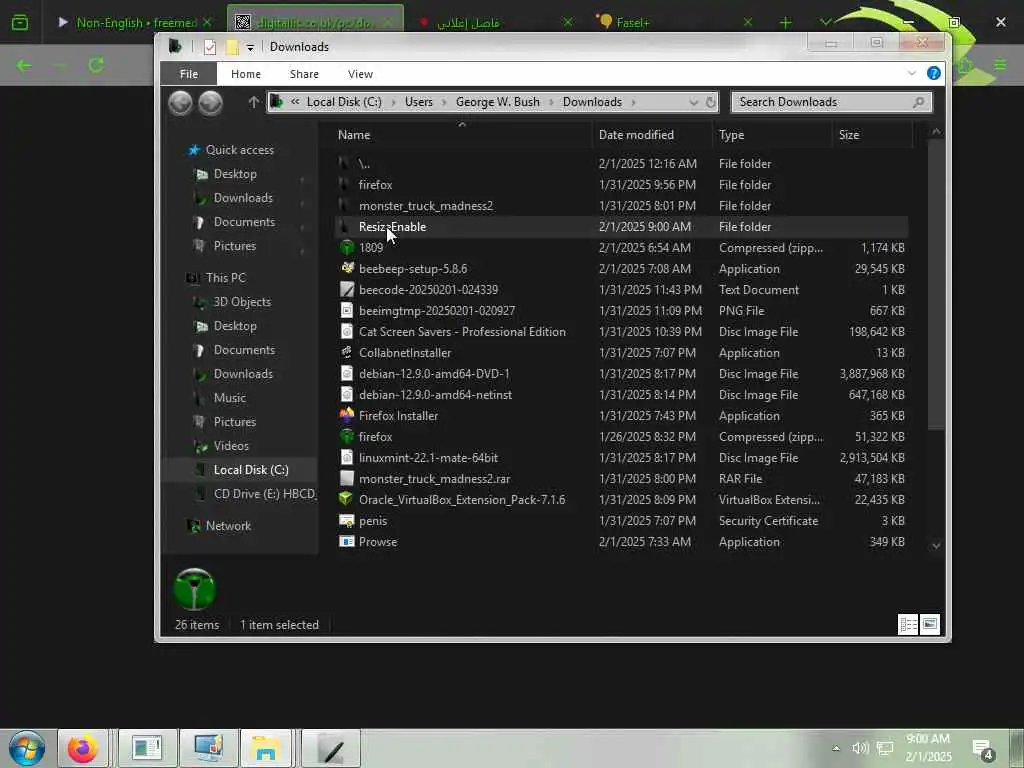
Task: Go up one folder level arrow
Action: (x=253, y=102)
